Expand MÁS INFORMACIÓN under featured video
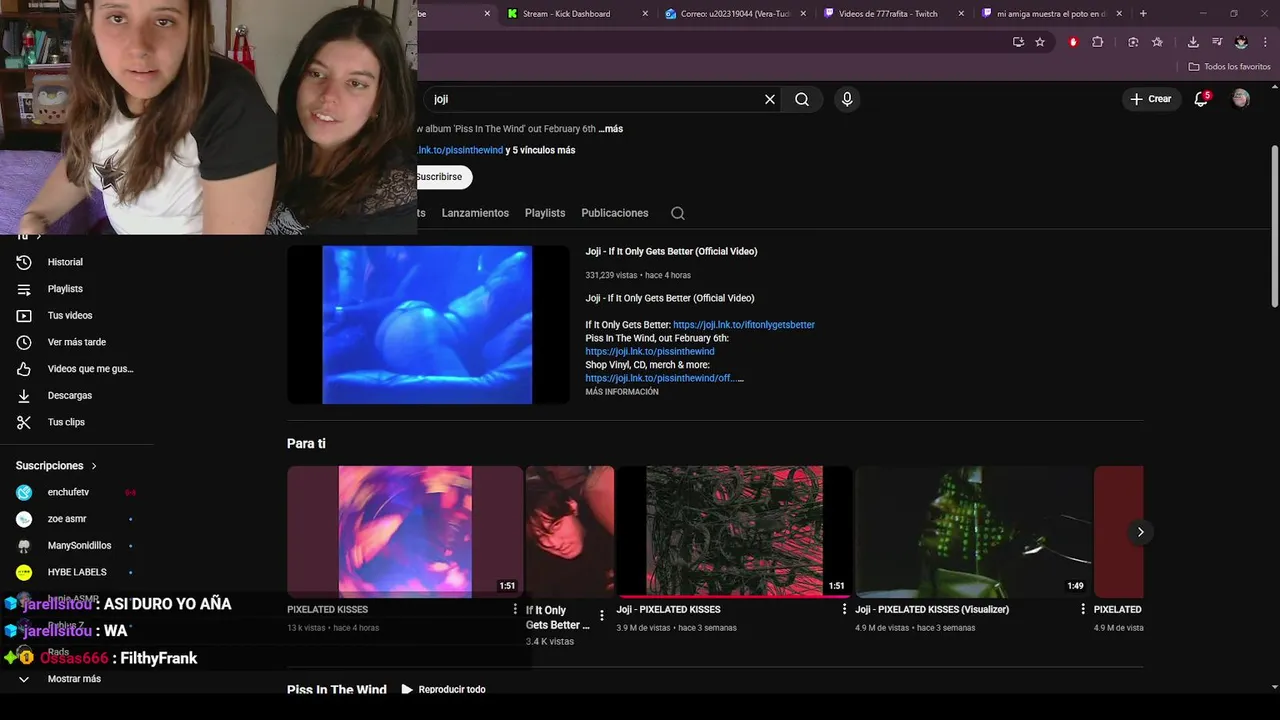The height and width of the screenshot is (720, 1280). (622, 392)
